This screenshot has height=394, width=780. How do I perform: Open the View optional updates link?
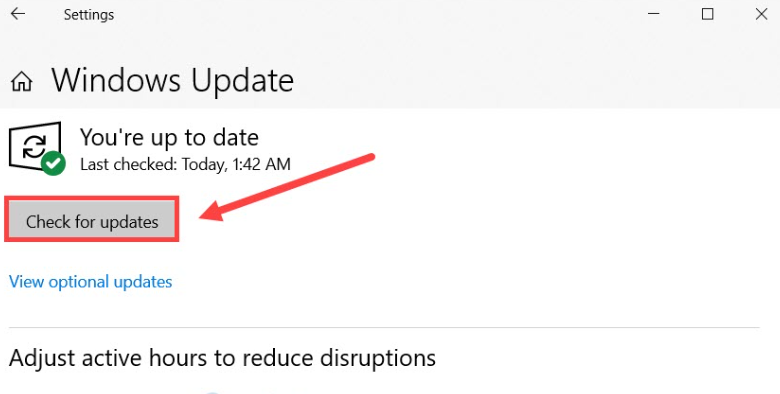pyautogui.click(x=91, y=282)
